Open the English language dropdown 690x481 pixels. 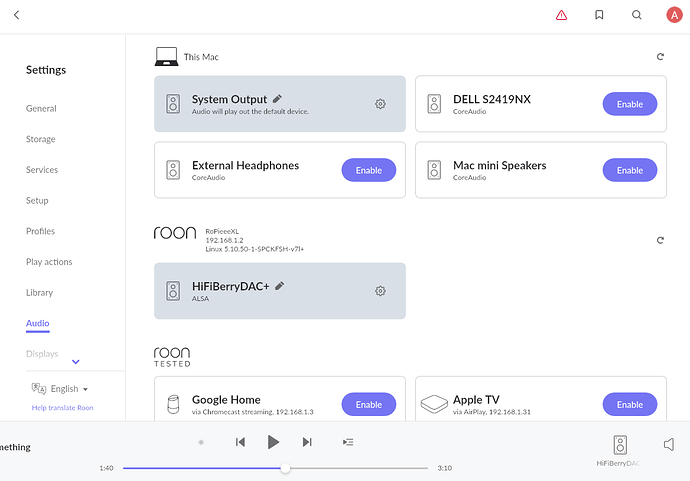click(70, 389)
